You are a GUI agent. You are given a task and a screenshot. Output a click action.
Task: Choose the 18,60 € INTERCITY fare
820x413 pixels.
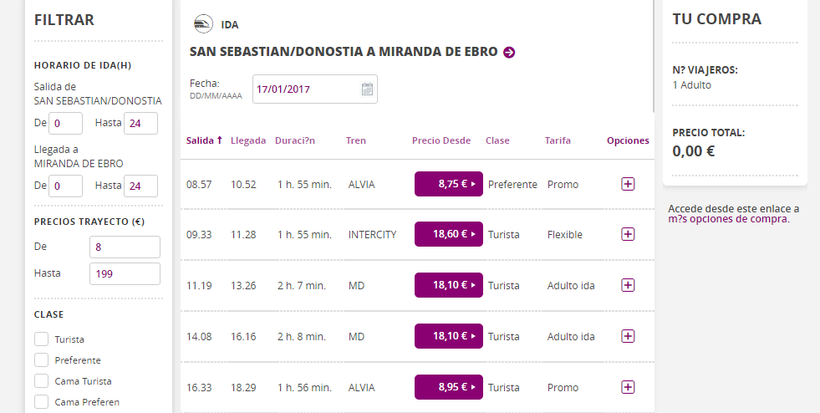448,234
